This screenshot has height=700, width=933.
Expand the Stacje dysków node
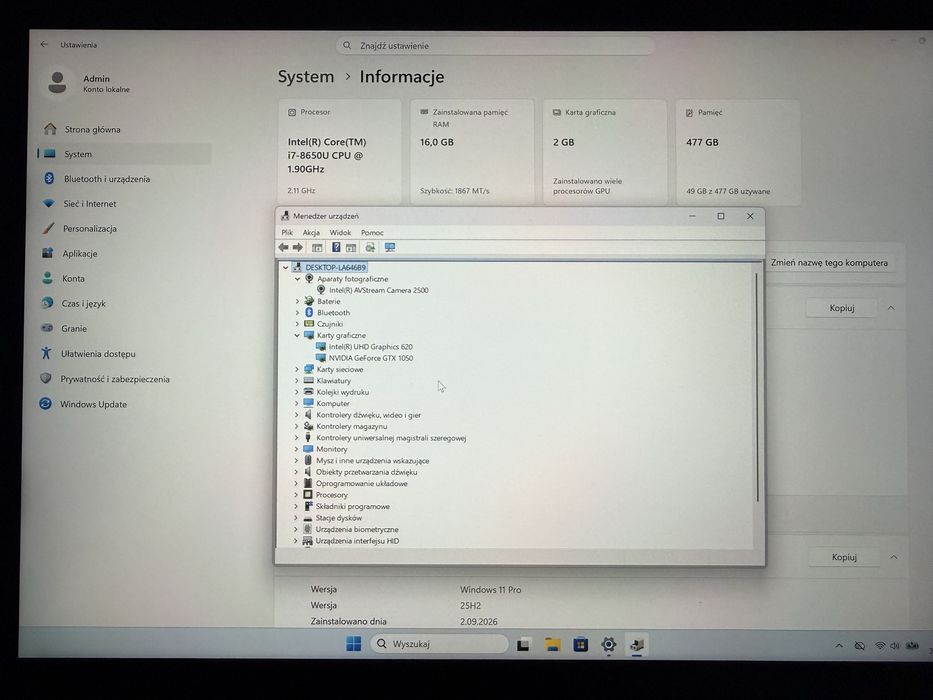[x=296, y=518]
